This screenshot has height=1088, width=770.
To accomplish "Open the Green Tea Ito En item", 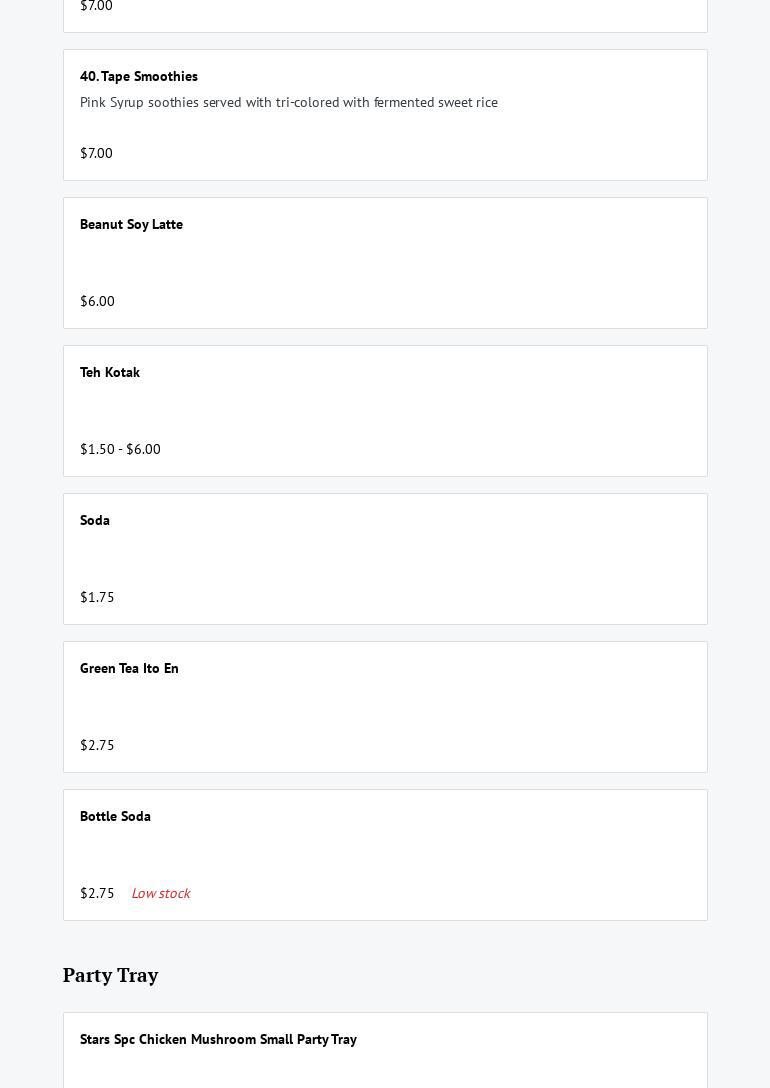I will tap(129, 668).
